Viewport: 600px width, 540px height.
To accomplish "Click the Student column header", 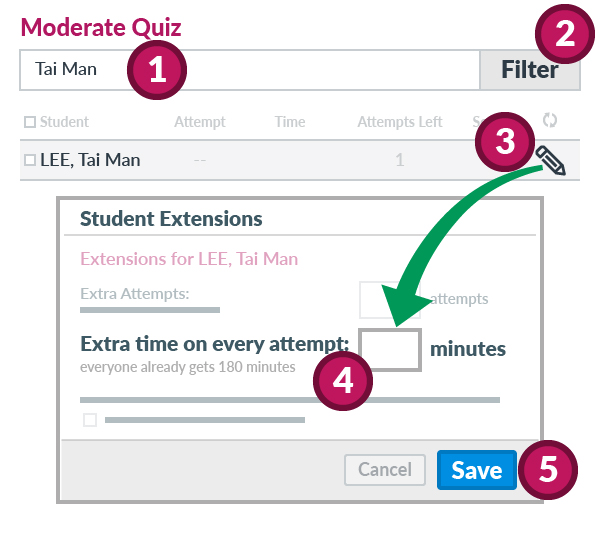I will 64,122.
